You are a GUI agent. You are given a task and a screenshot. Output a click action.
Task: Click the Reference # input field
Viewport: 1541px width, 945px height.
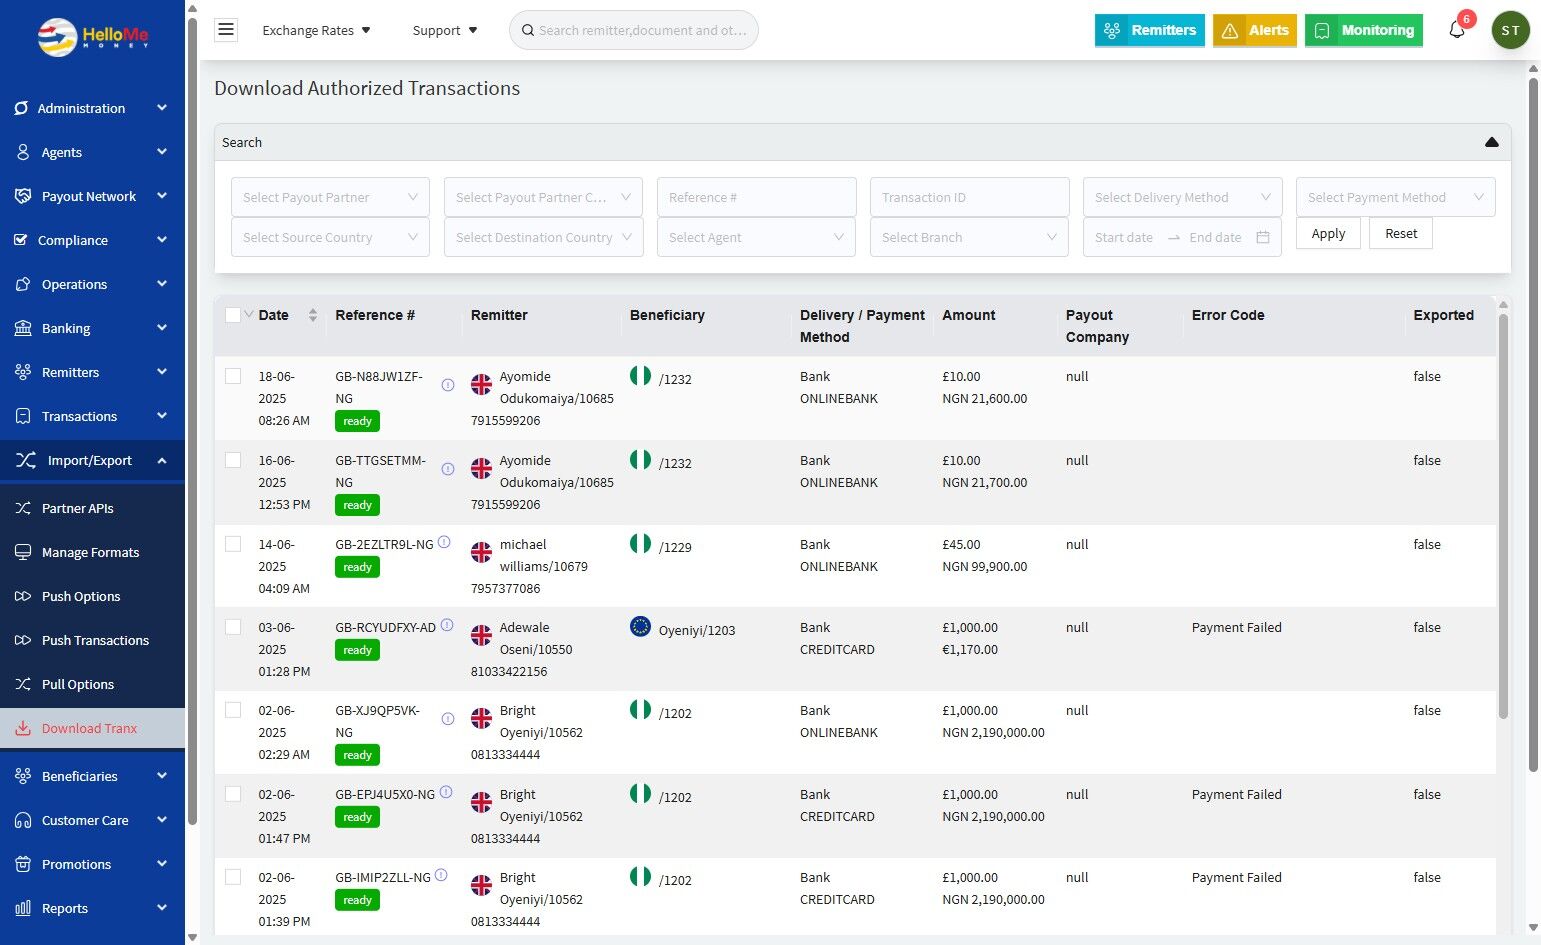[x=756, y=198]
